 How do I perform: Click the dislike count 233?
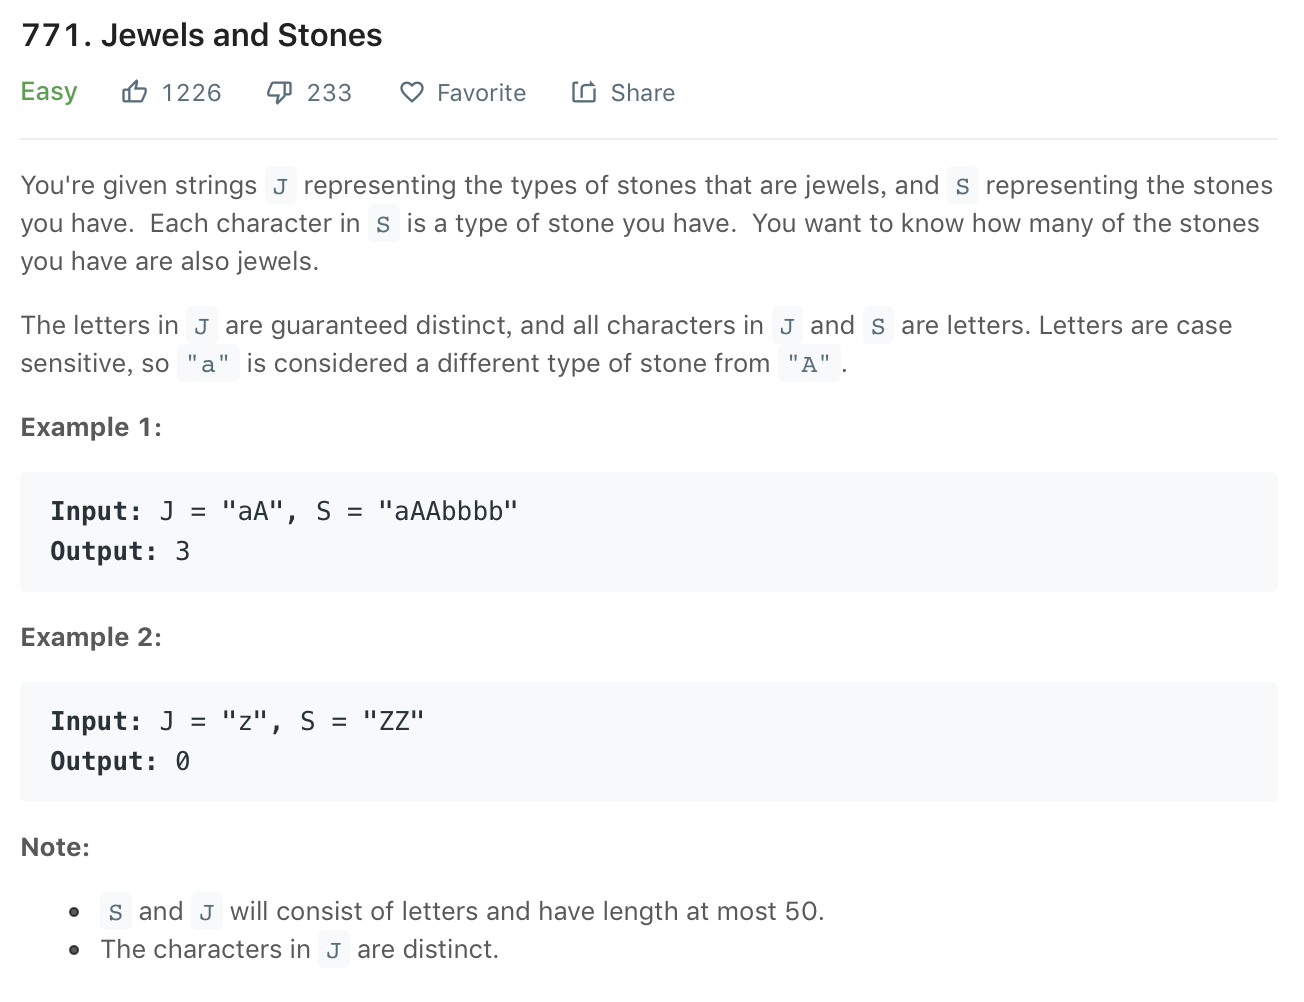(x=329, y=93)
